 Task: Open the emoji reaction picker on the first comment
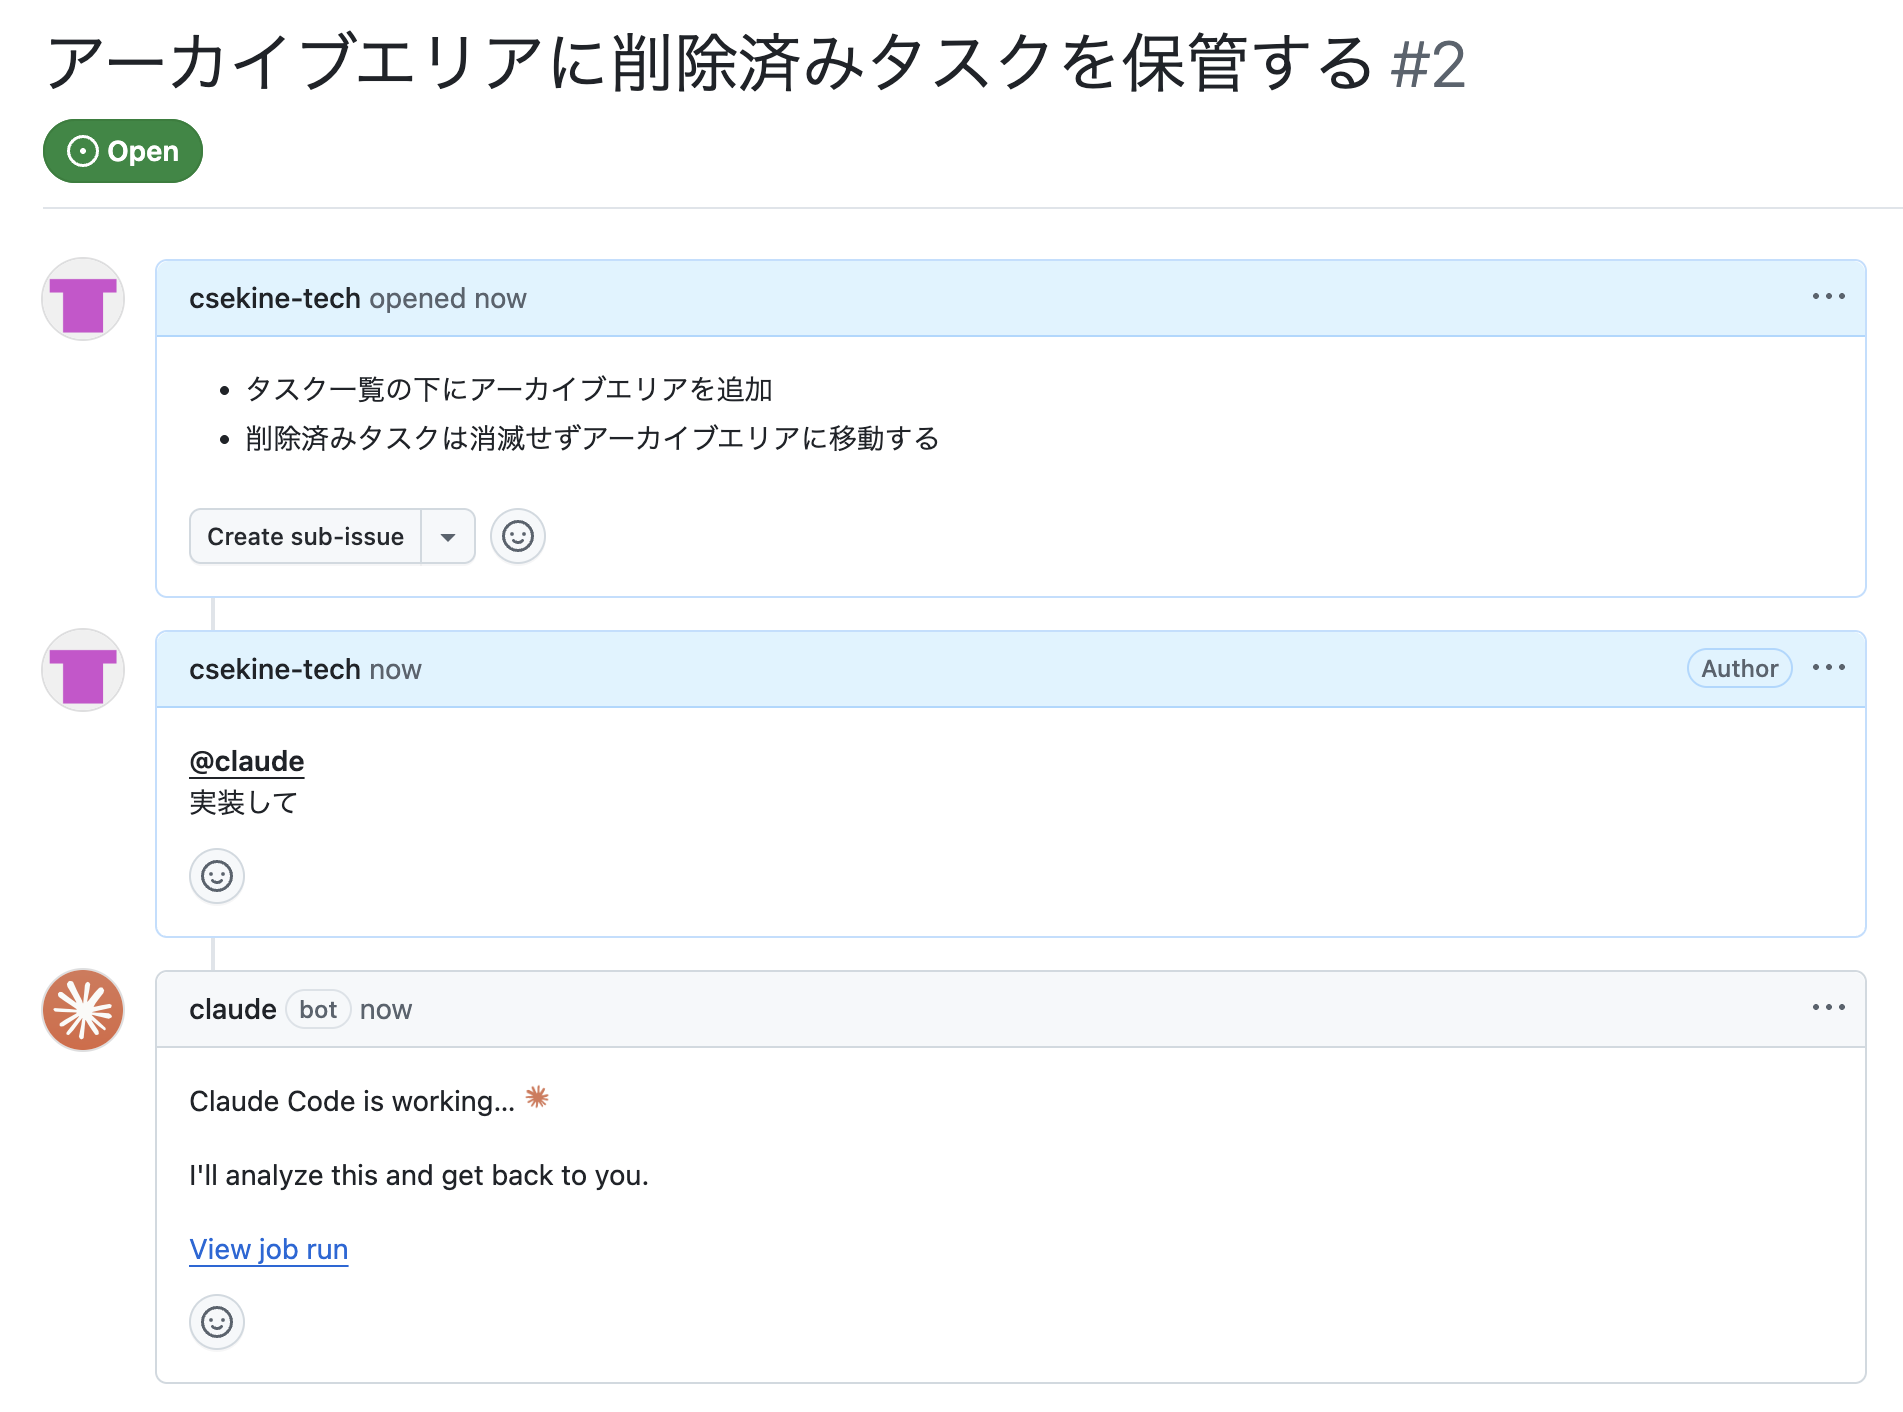(517, 536)
